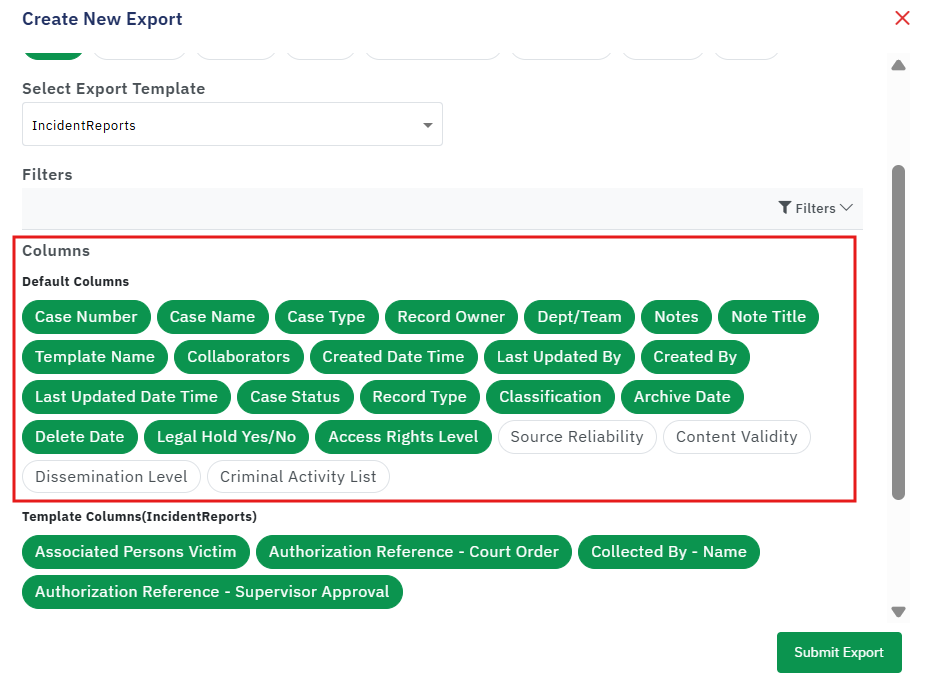This screenshot has height=688, width=926.
Task: Deselect the Access Rights Level column
Action: (x=403, y=437)
